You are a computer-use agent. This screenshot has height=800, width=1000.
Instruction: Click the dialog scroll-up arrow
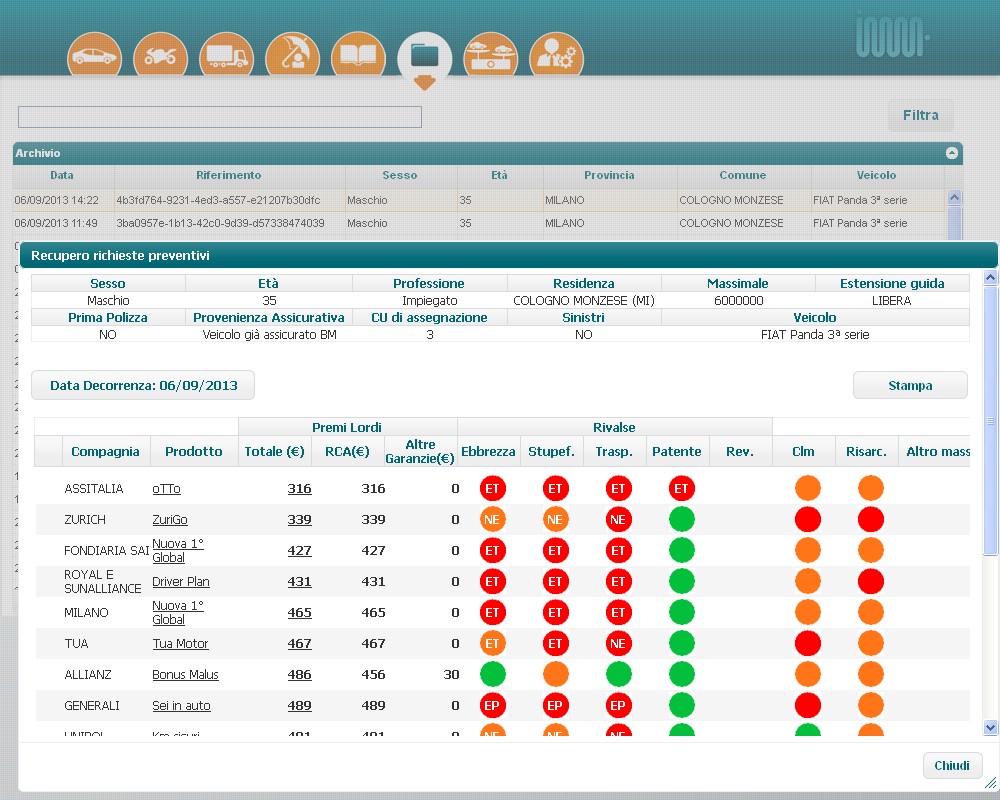990,278
